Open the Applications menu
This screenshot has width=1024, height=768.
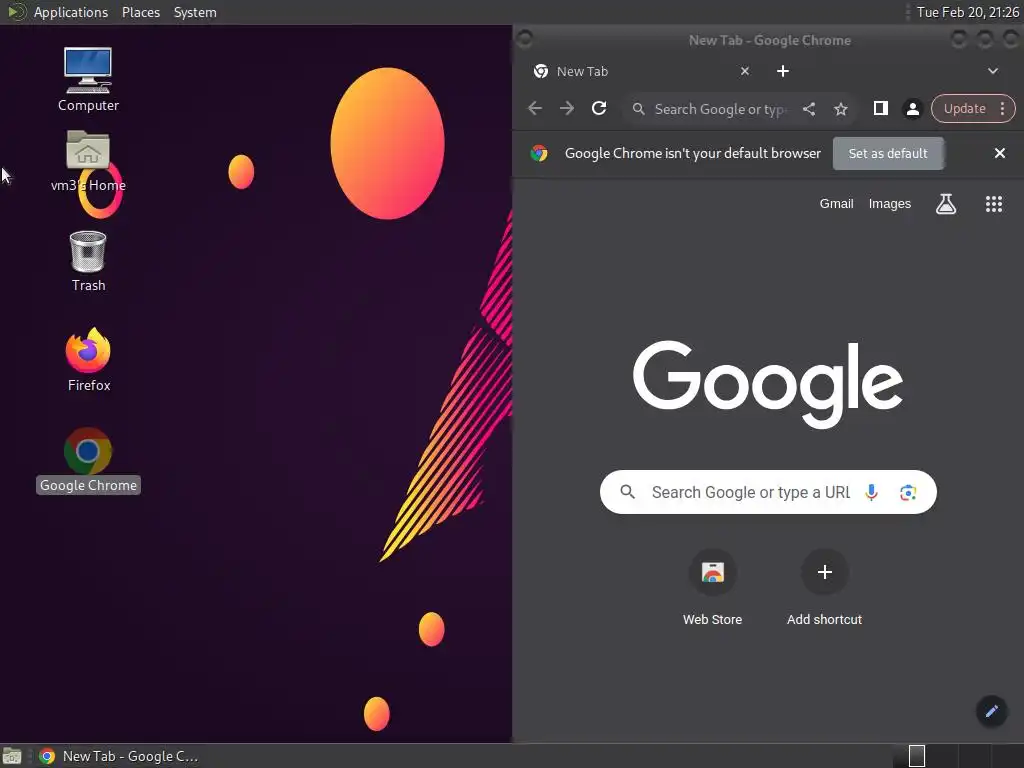71,12
